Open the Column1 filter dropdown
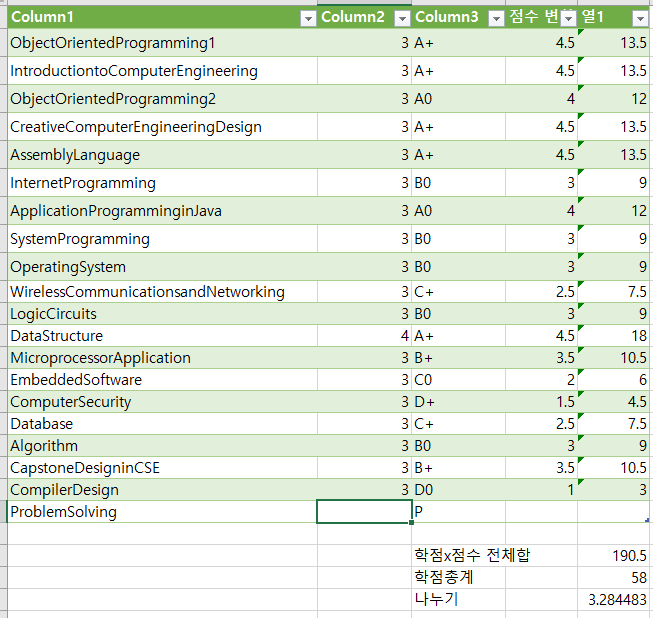The width and height of the screenshot is (653, 618). coord(308,18)
